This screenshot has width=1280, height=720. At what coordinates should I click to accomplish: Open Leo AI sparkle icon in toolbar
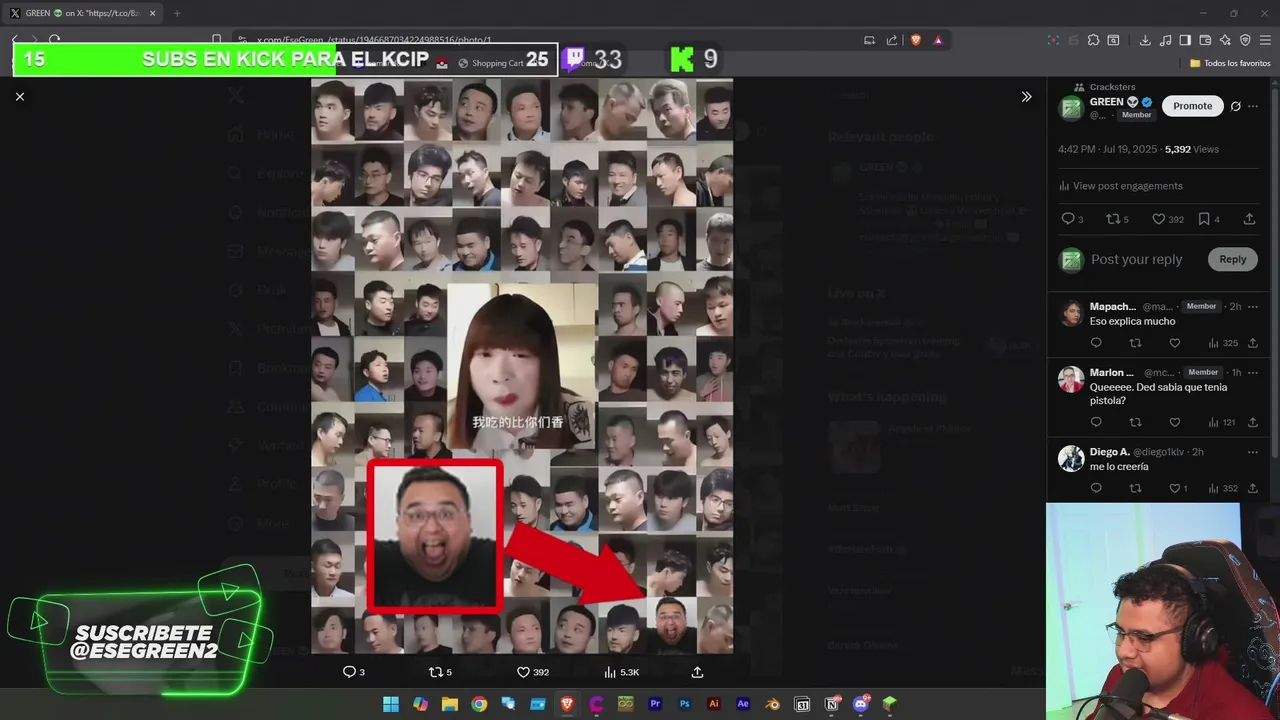(1225, 40)
